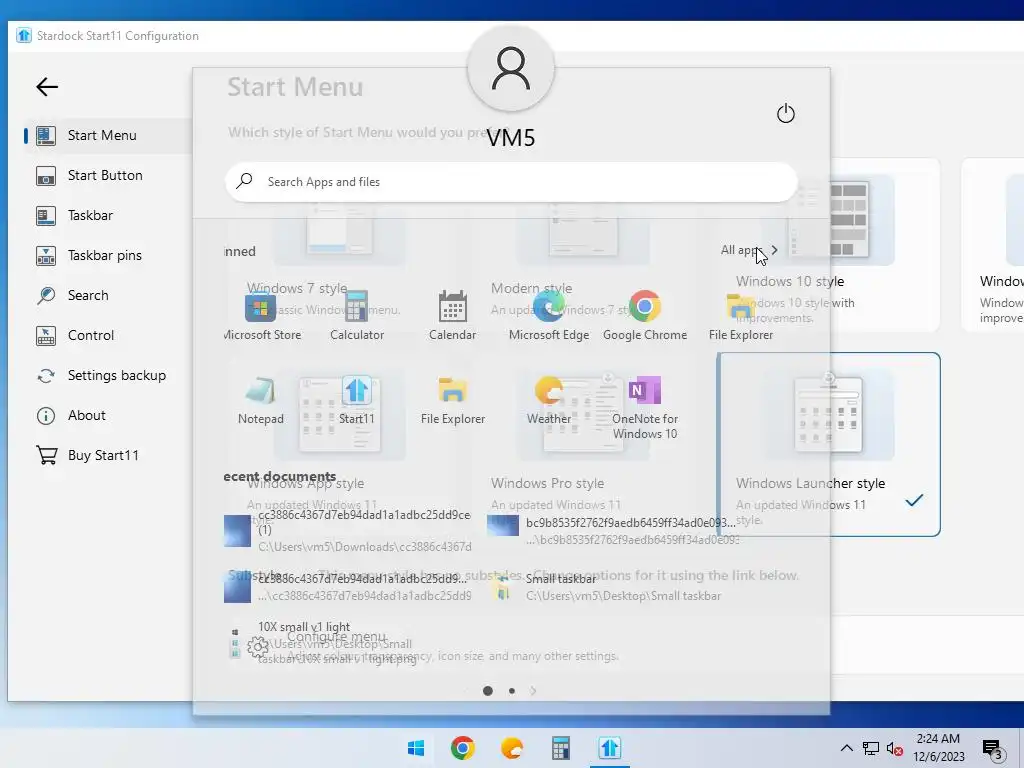Open File Explorer beside Google Chrome
The image size is (1024, 768).
741,317
